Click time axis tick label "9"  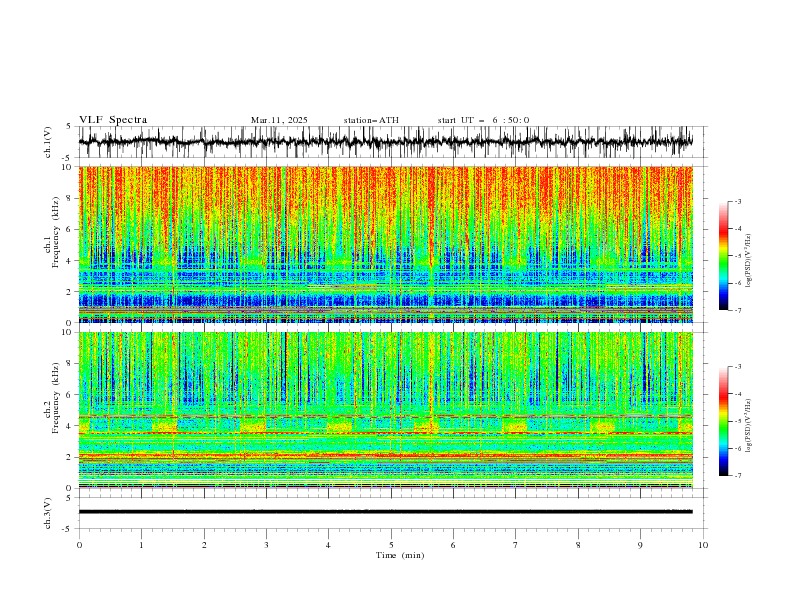(x=640, y=545)
